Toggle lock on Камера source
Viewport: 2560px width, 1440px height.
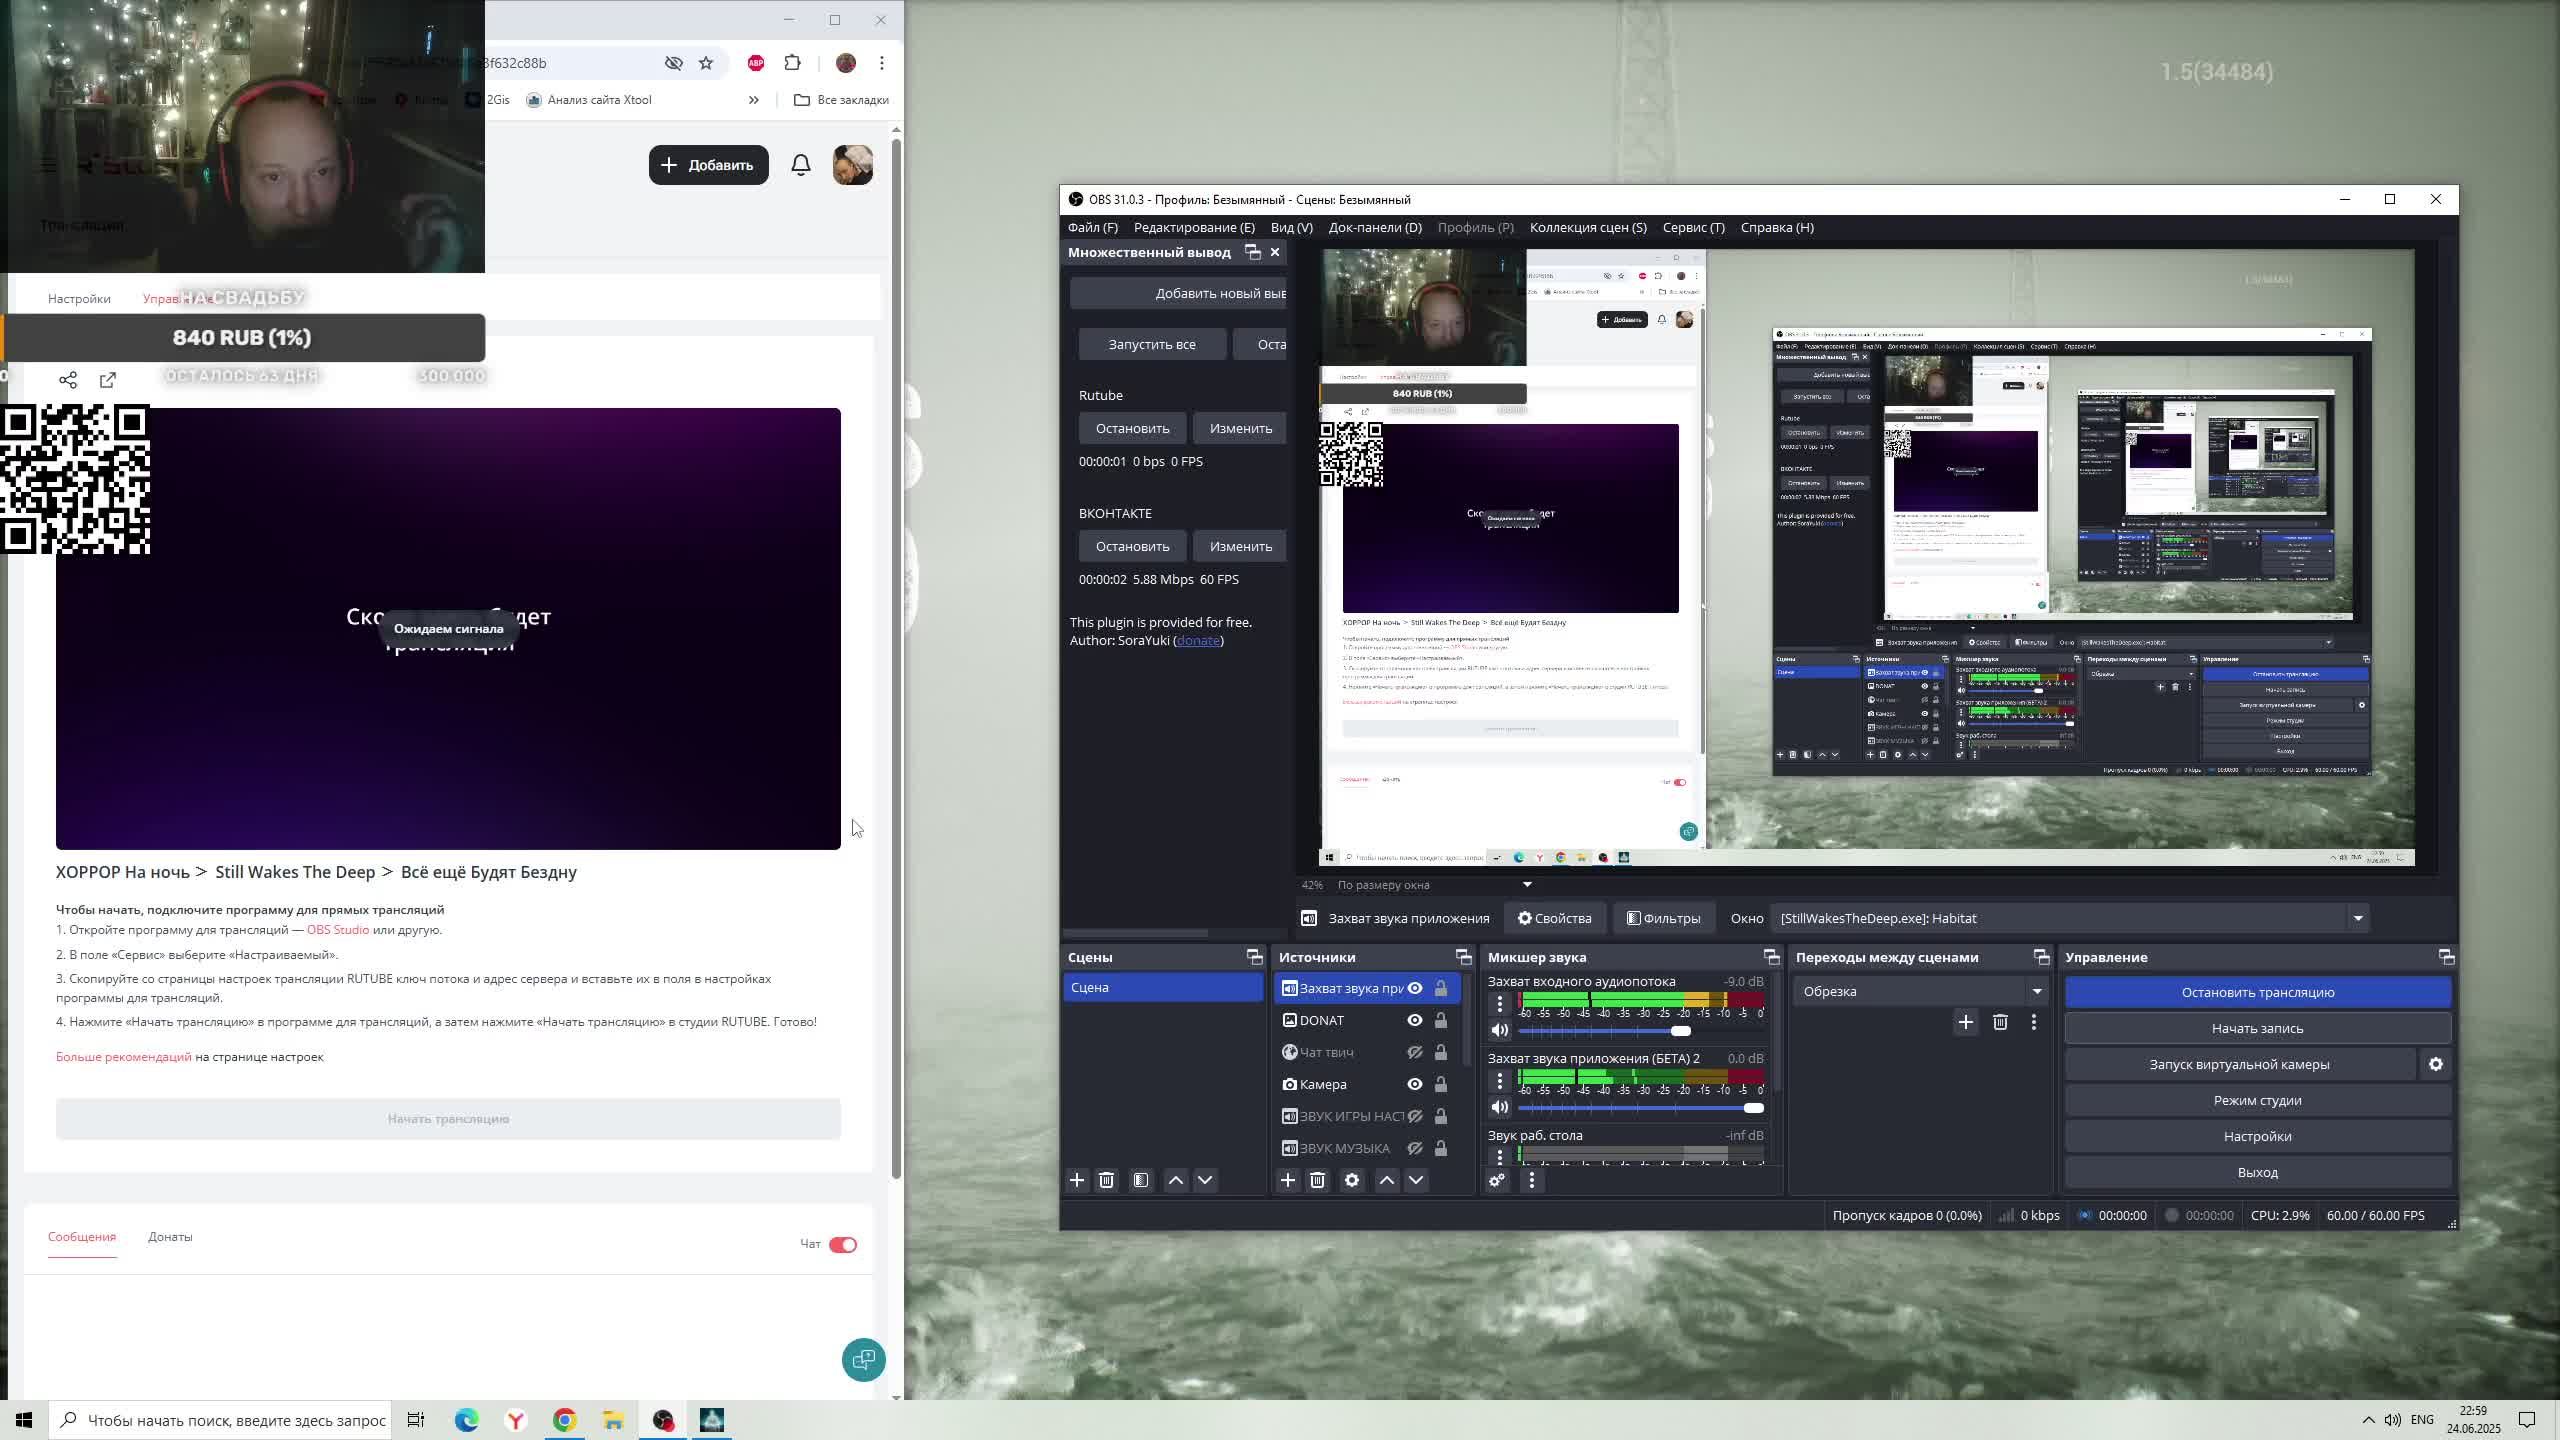(1441, 1084)
